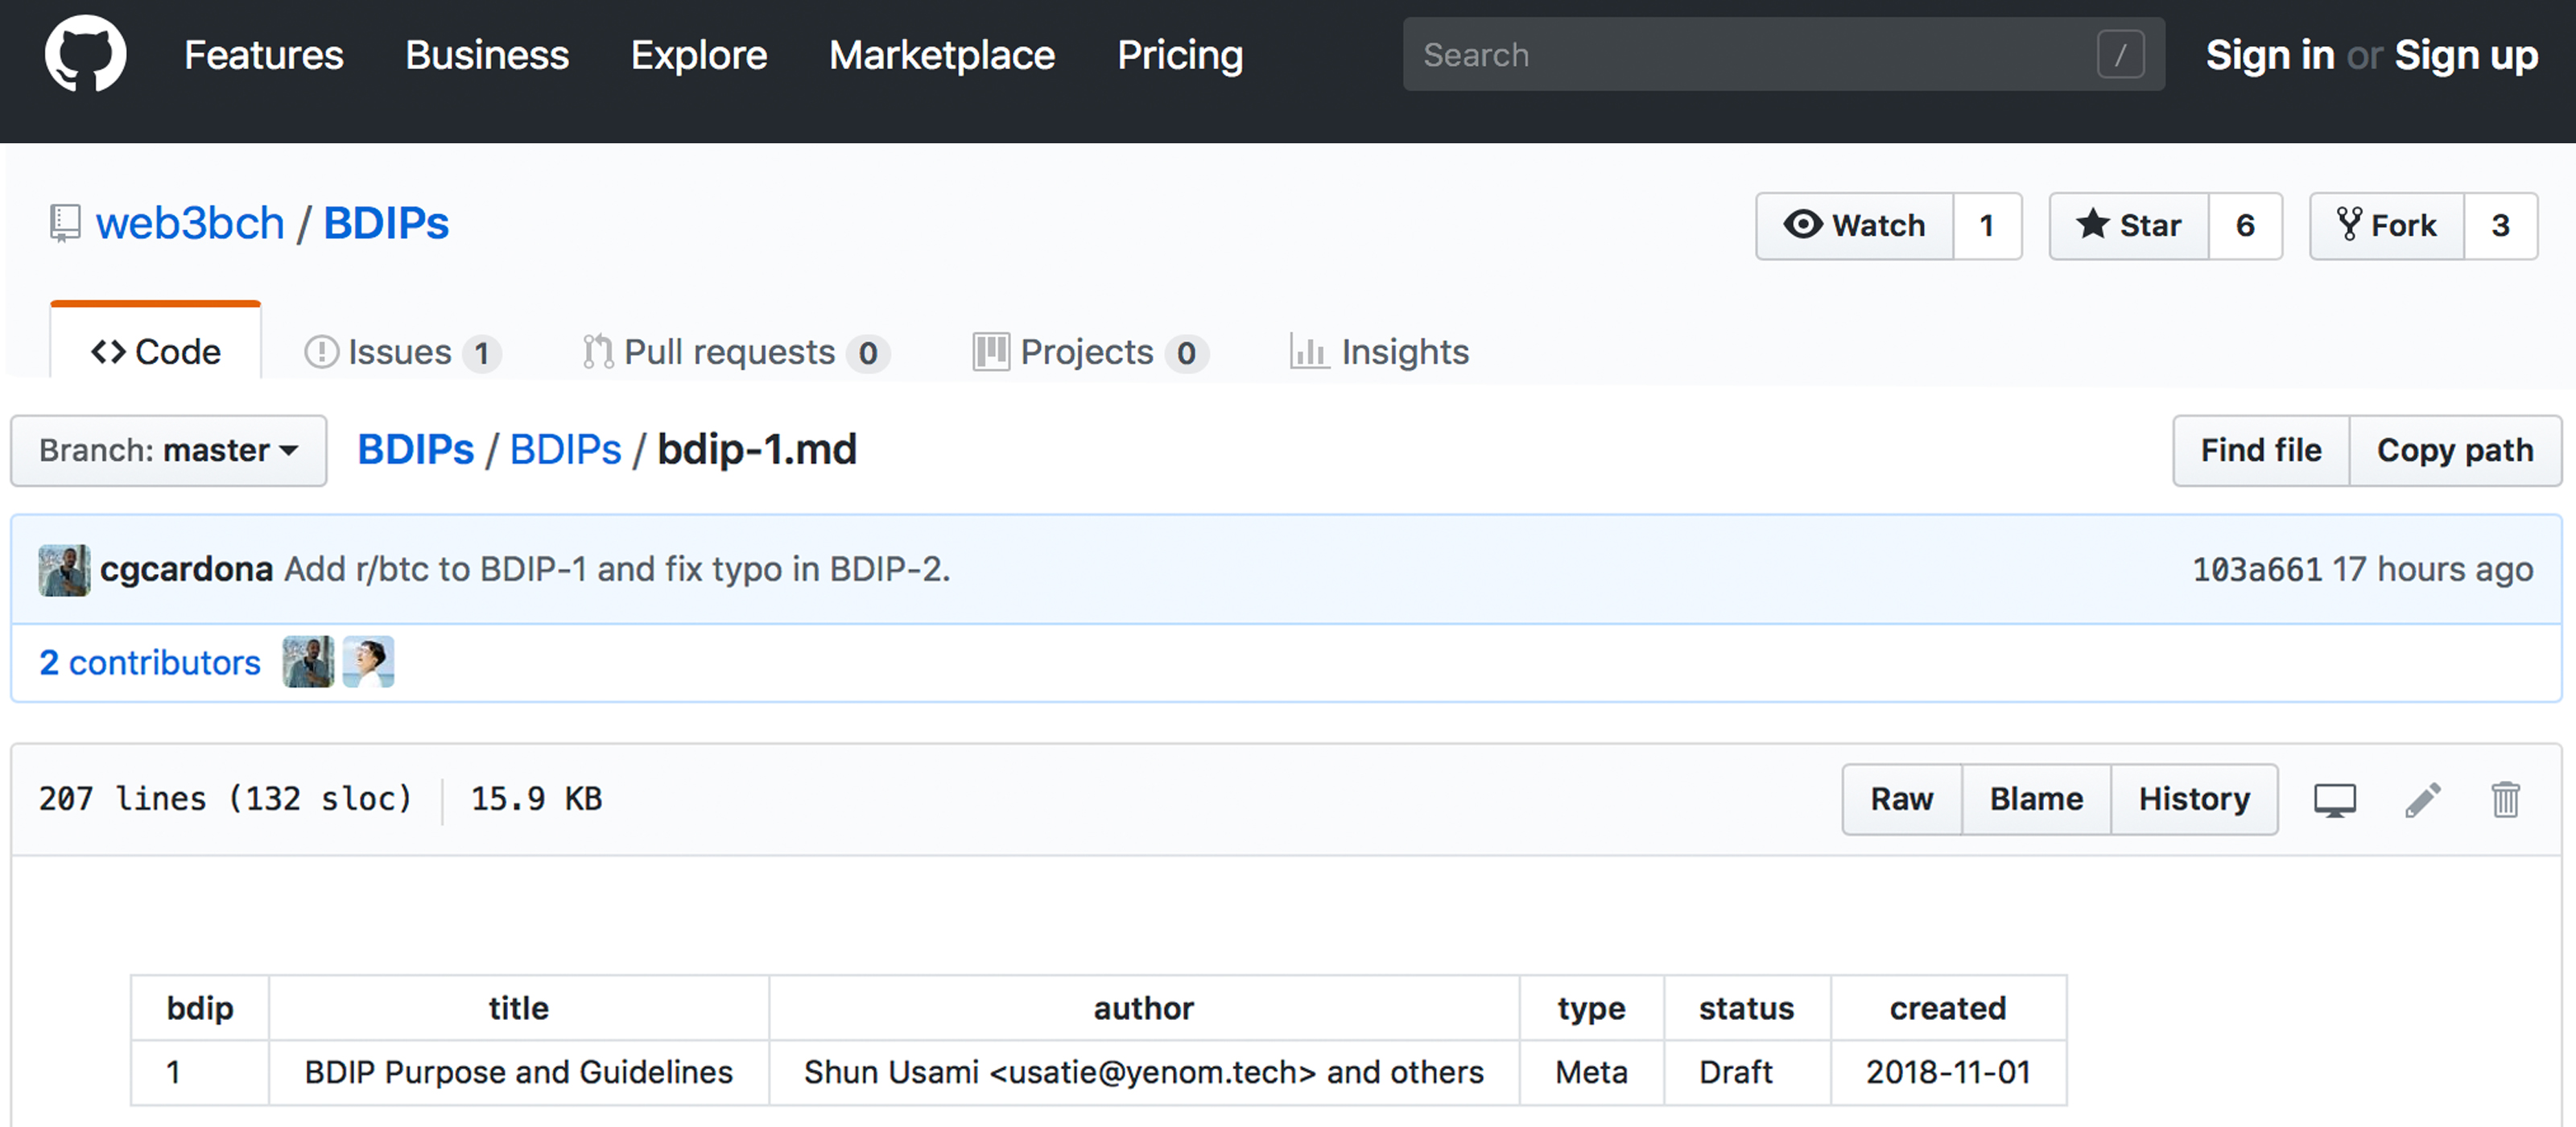Screen dimensions: 2576x1127
Task: Open the web3bch owner link
Action: pos(190,223)
